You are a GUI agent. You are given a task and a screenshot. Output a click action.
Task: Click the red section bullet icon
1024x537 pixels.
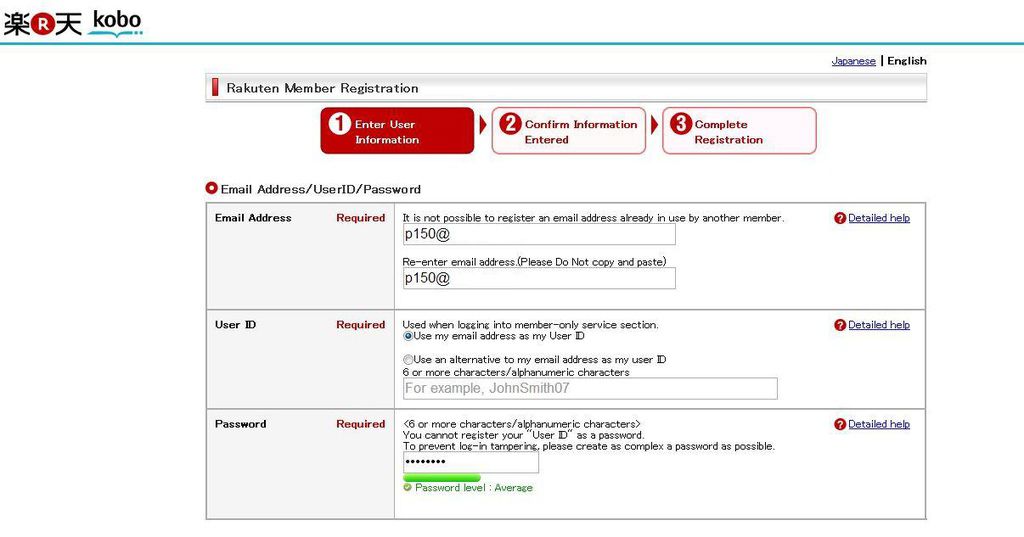[x=211, y=188]
